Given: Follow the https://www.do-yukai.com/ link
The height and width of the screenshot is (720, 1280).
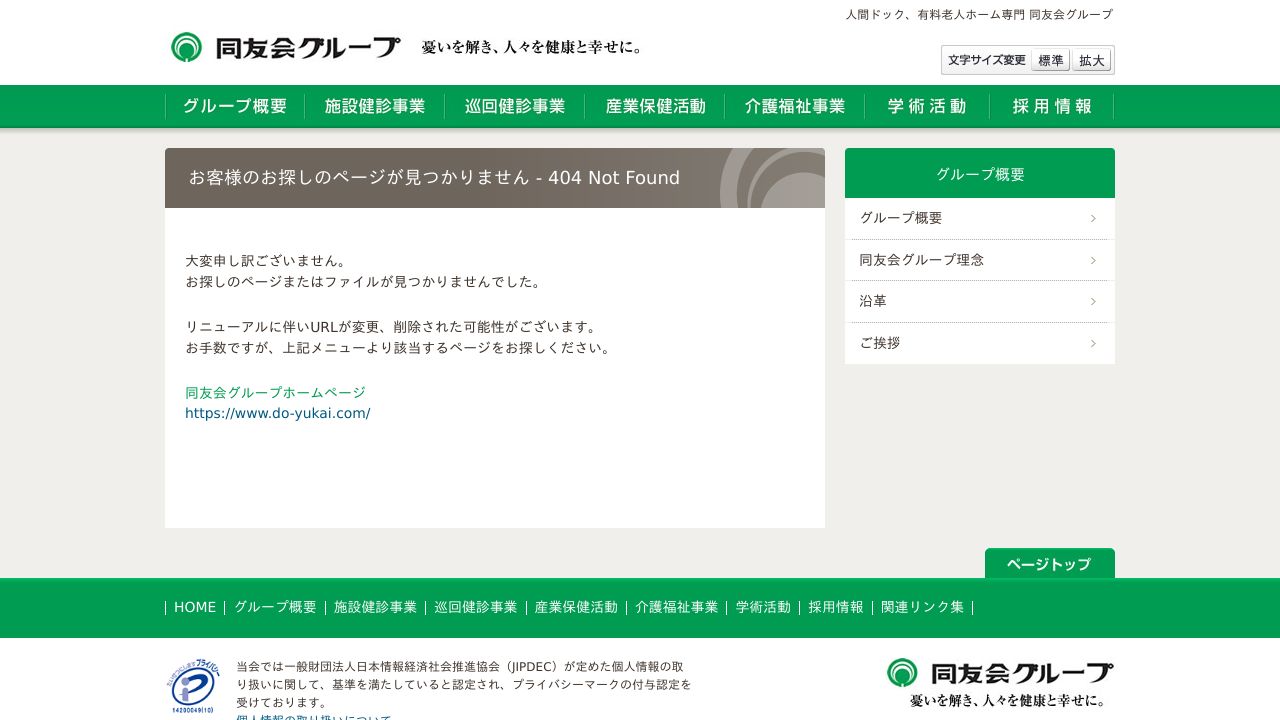Looking at the screenshot, I should pyautogui.click(x=277, y=413).
